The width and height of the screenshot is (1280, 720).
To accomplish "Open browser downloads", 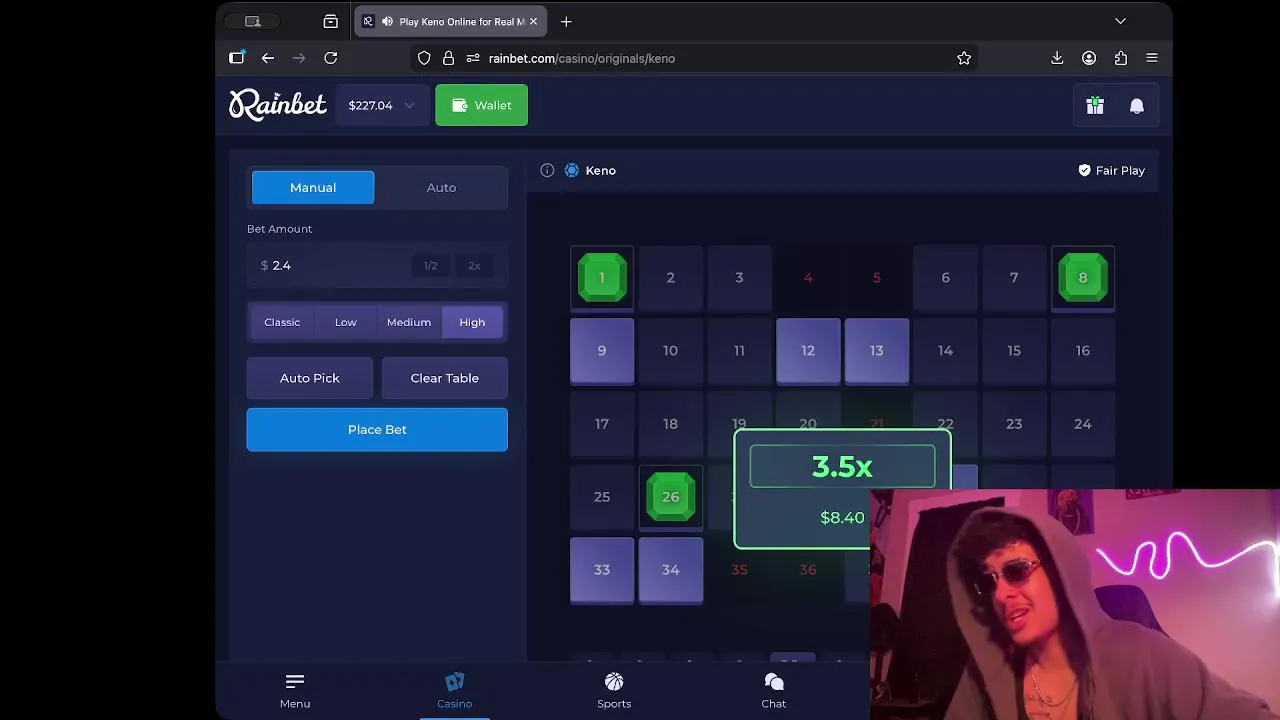I will 1057,58.
